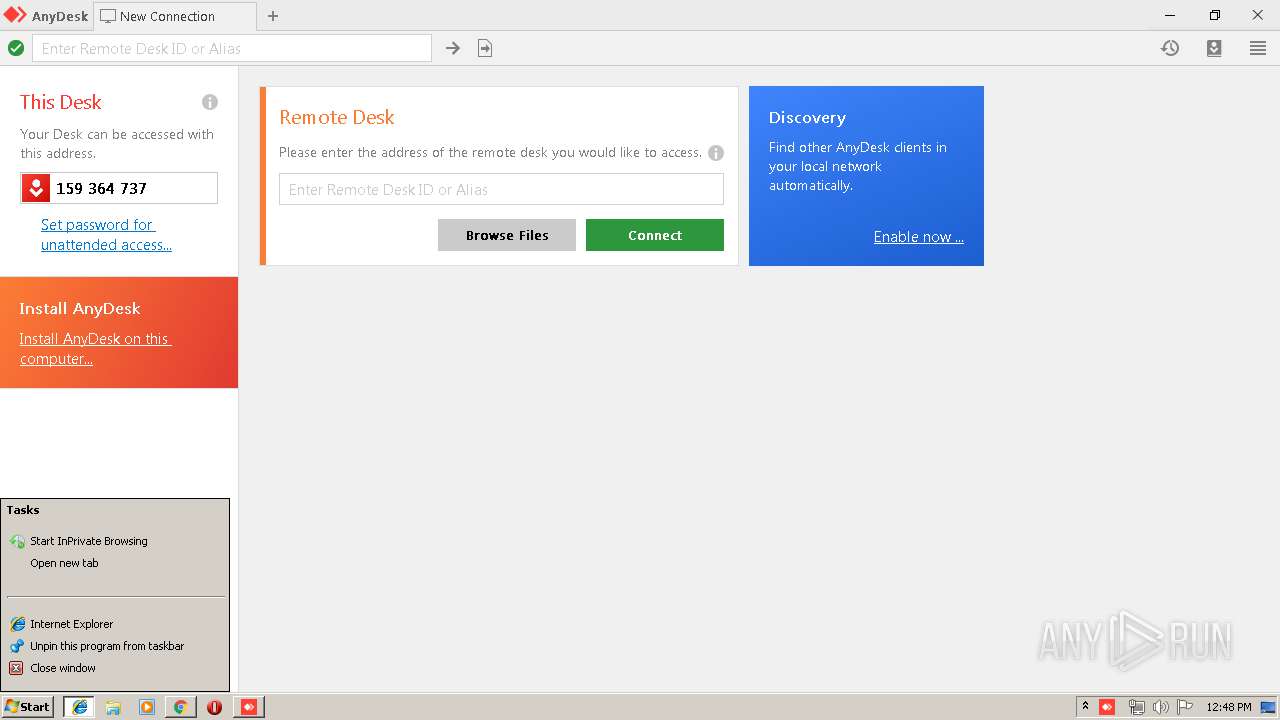Click the connect arrow in address bar

click(453, 48)
